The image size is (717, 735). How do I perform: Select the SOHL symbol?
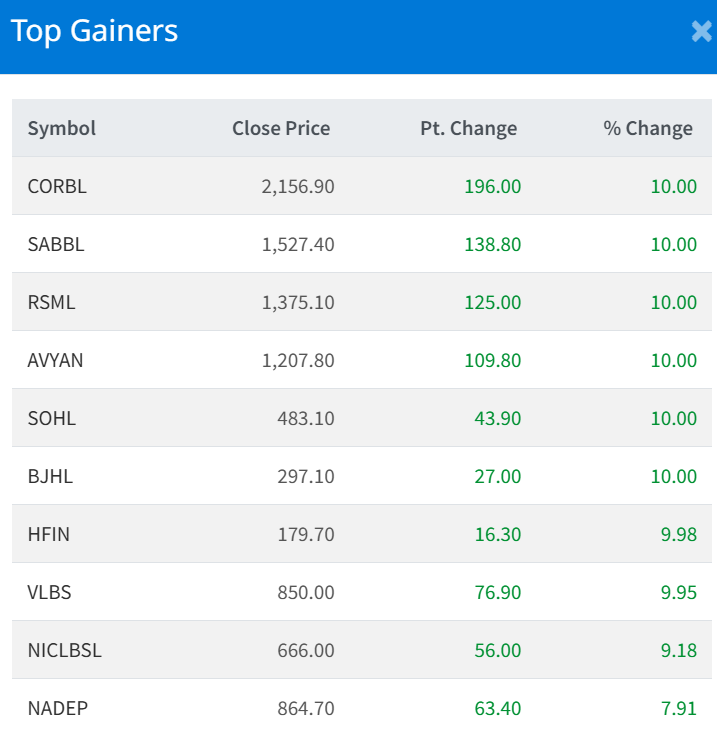(51, 418)
